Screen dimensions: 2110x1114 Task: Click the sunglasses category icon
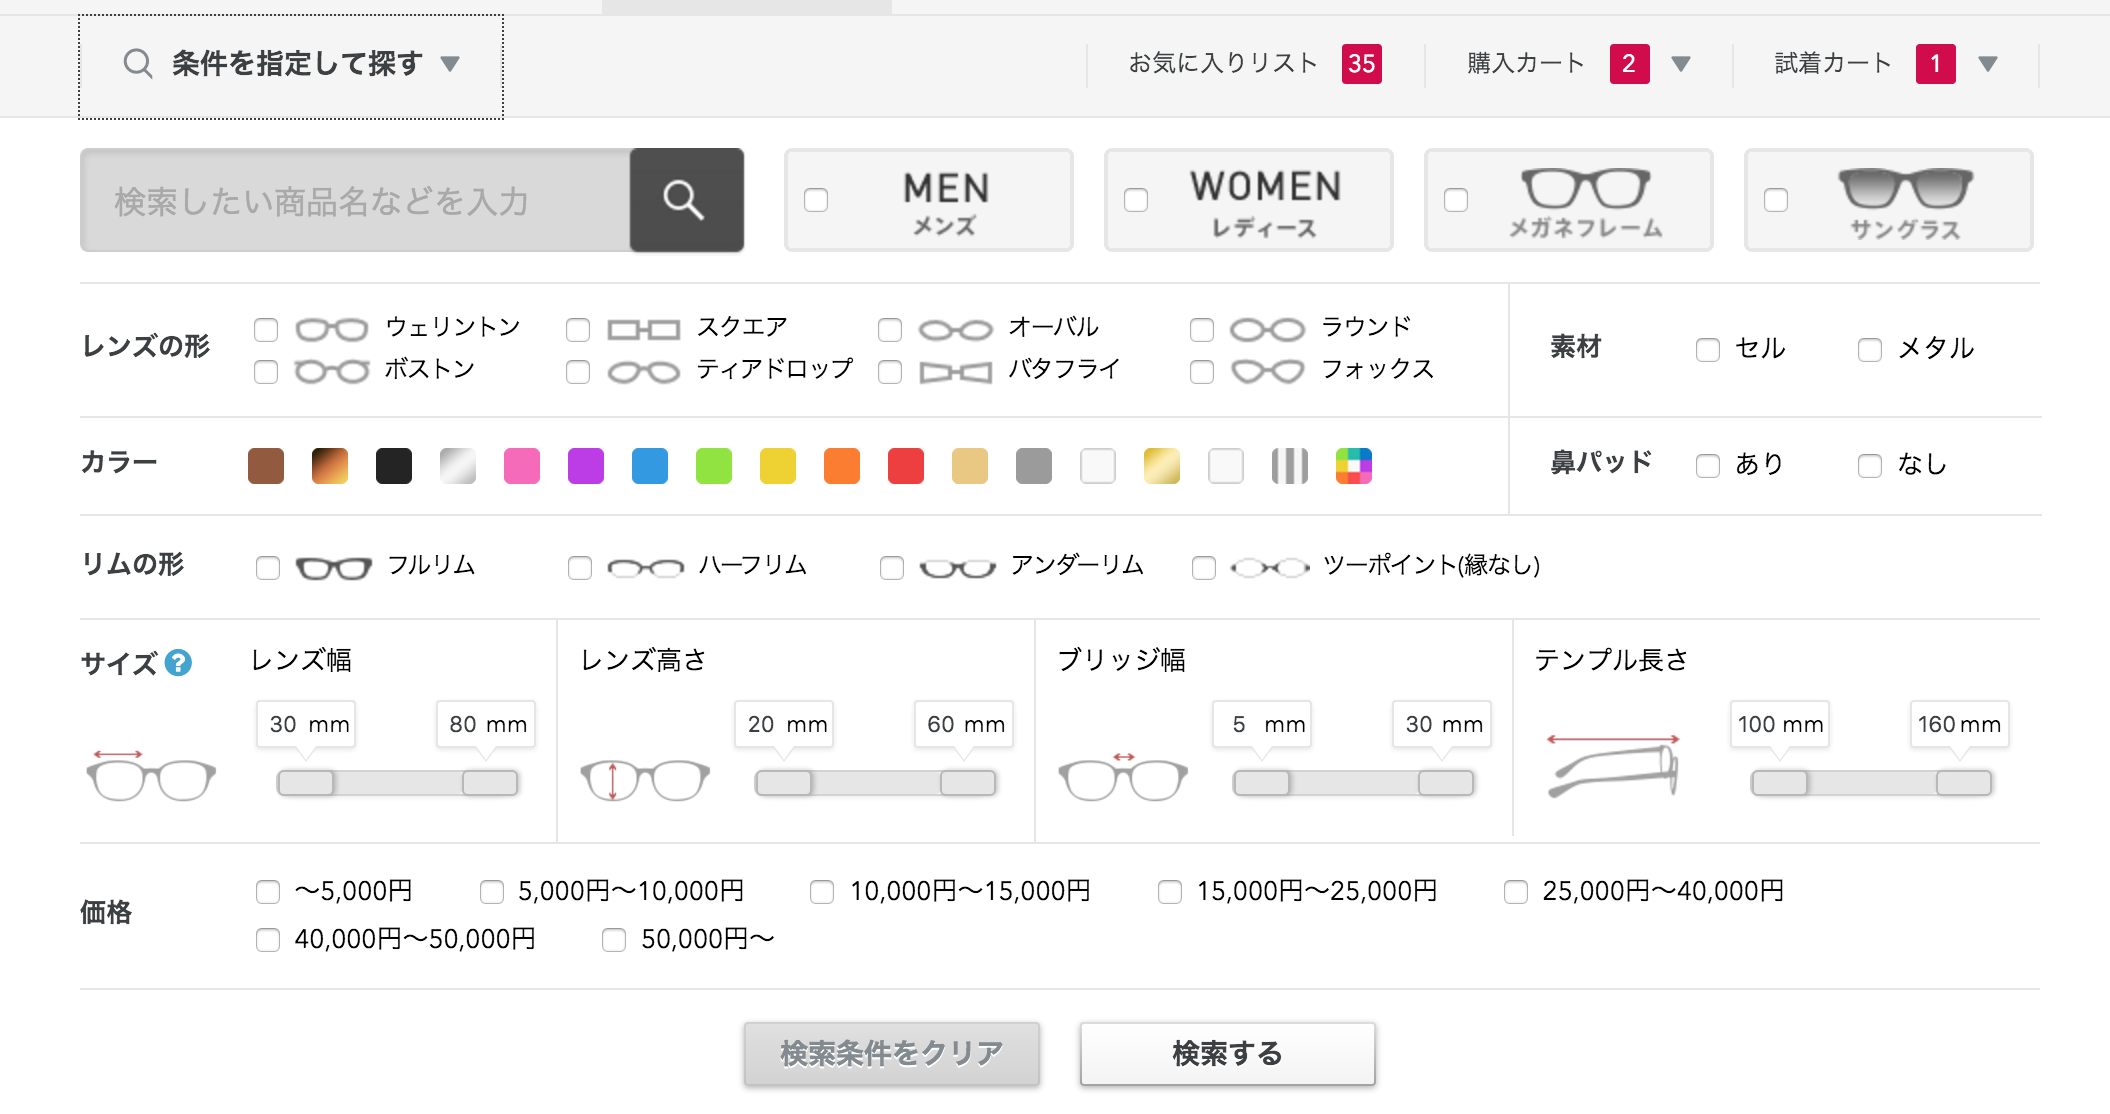click(x=1904, y=187)
